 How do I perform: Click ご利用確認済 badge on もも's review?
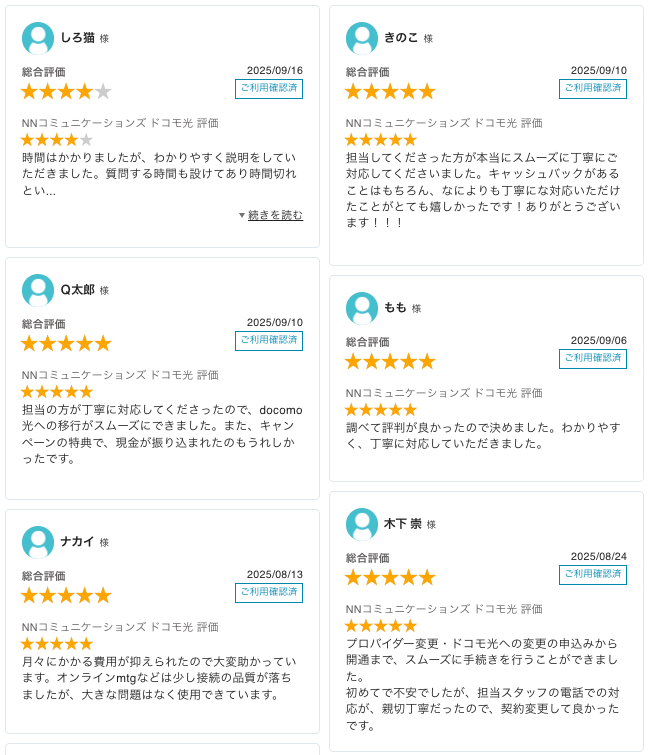click(593, 359)
